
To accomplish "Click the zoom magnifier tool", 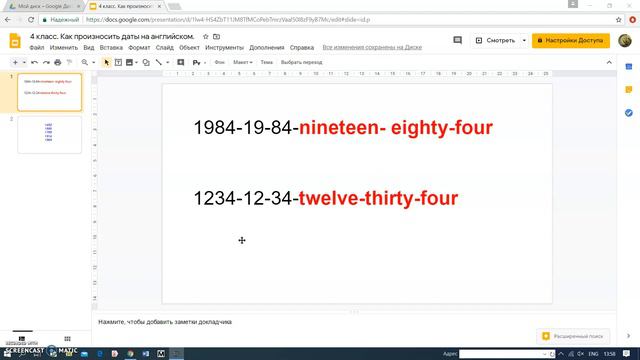I will tap(84, 62).
